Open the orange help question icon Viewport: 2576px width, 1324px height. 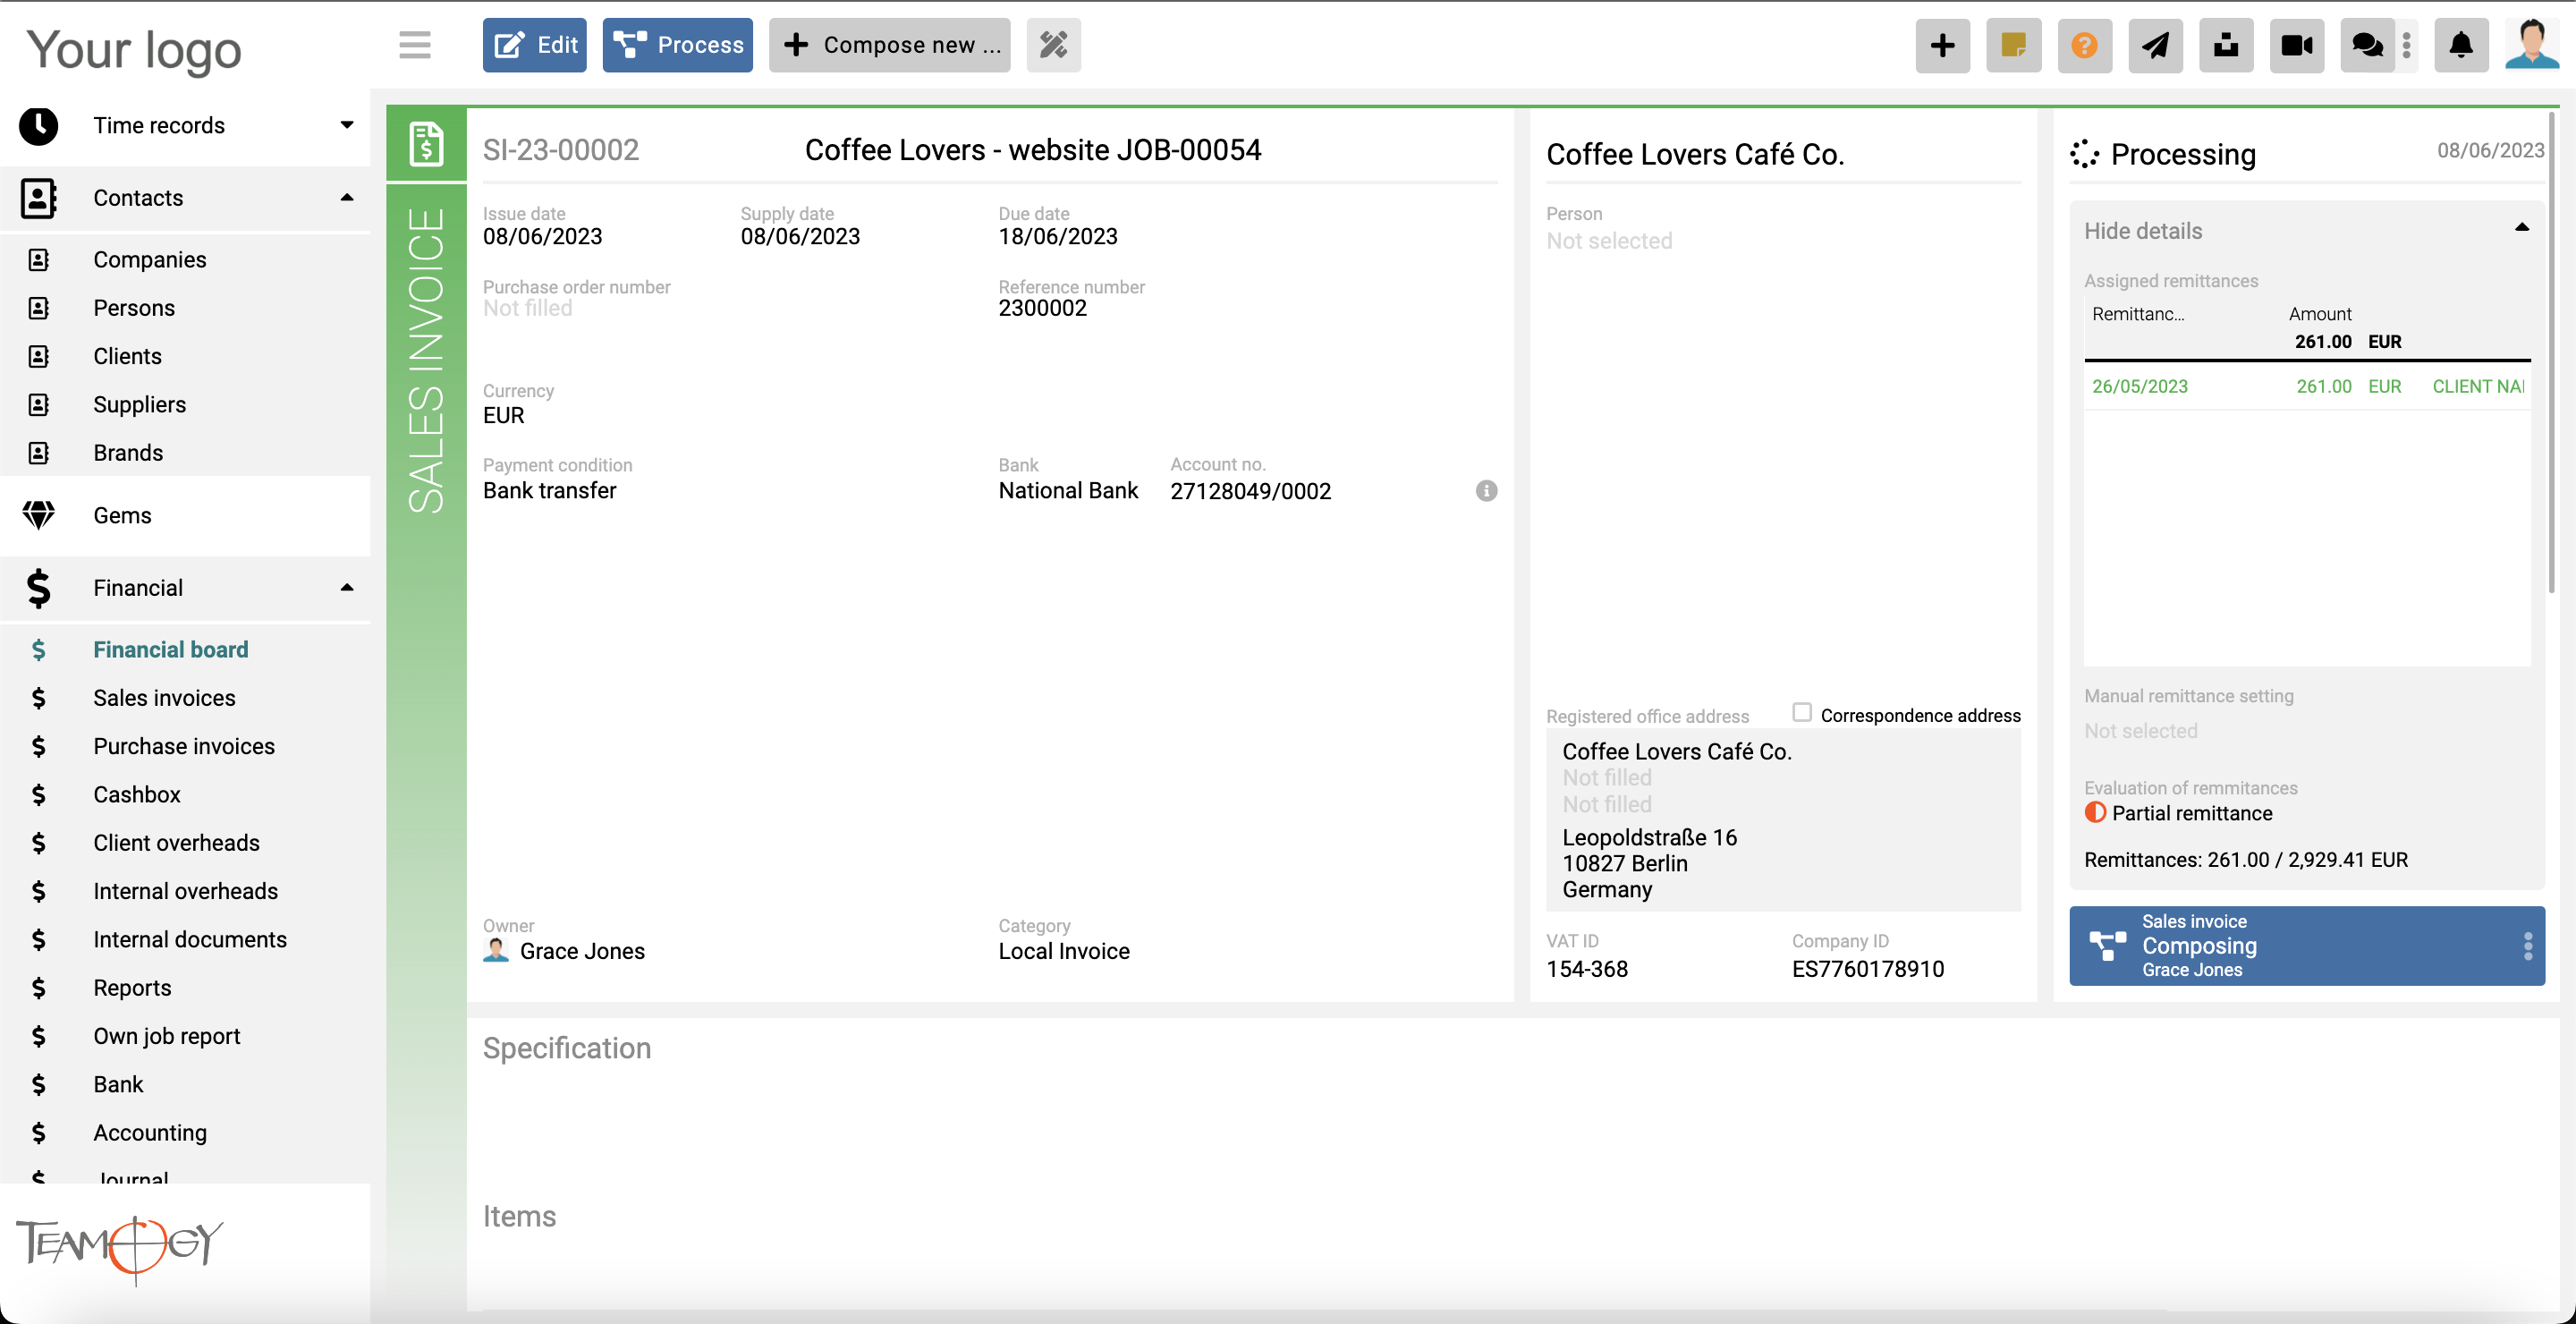click(2084, 45)
